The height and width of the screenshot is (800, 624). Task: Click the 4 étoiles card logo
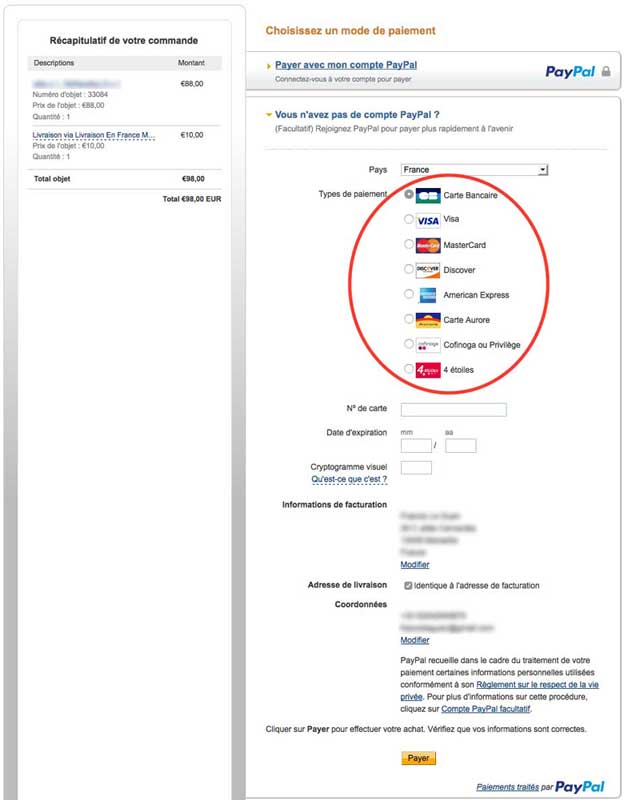(x=428, y=370)
